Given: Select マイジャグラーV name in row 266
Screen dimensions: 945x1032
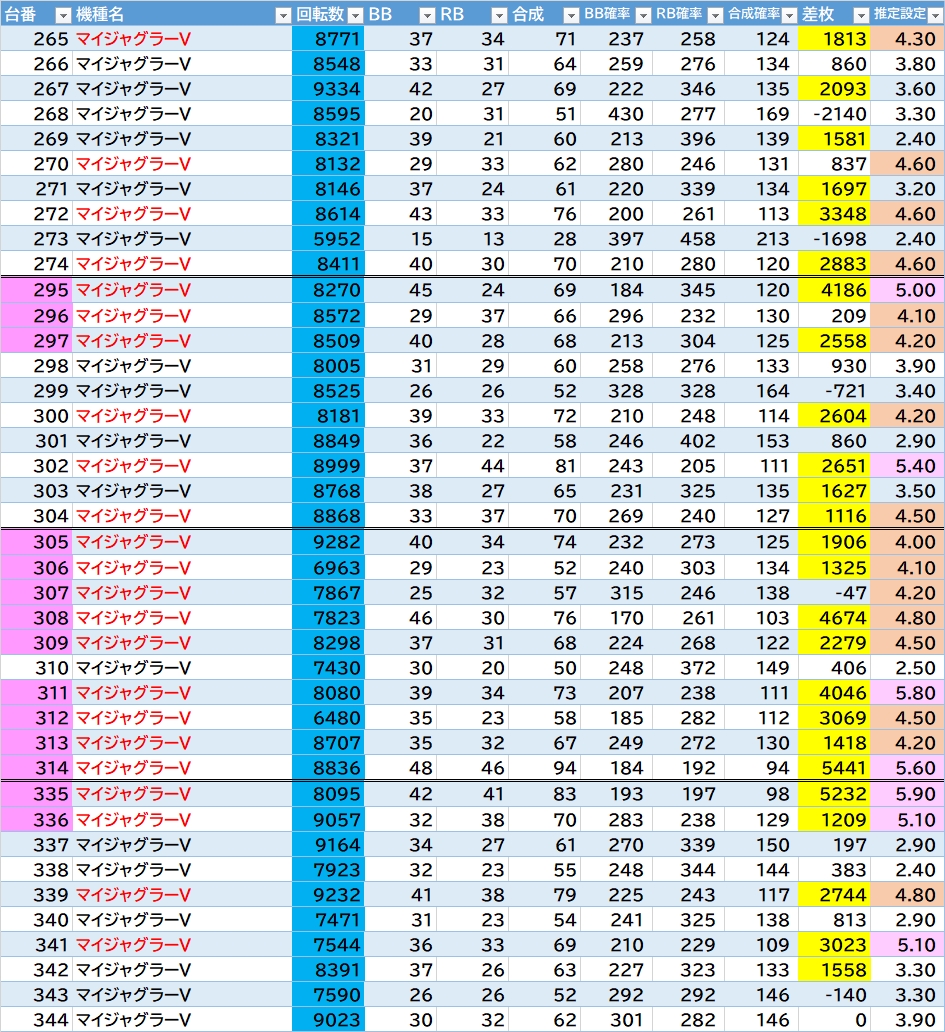Looking at the screenshot, I should tap(134, 64).
